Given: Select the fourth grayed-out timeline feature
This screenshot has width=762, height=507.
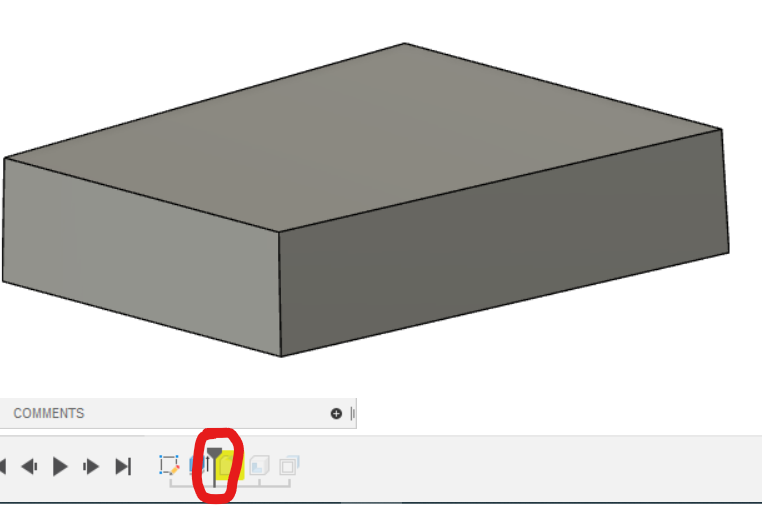Looking at the screenshot, I should 259,465.
